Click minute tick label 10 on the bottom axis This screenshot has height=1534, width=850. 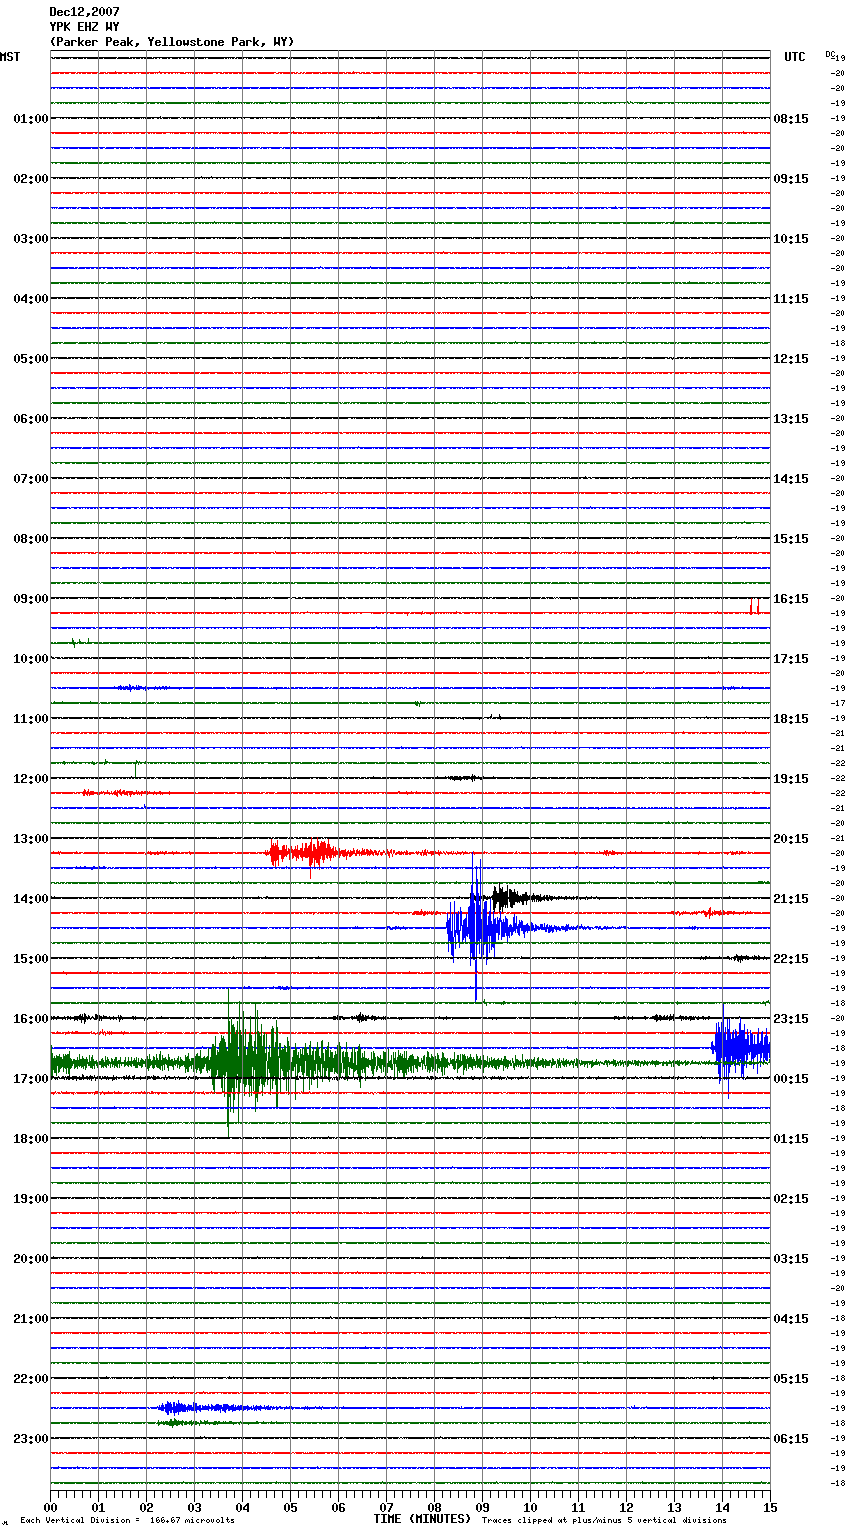click(530, 1507)
